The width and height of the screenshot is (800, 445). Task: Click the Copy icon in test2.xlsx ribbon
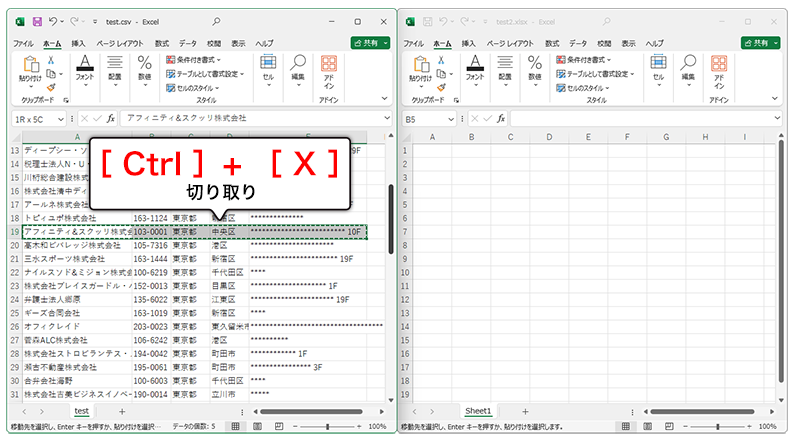[440, 72]
